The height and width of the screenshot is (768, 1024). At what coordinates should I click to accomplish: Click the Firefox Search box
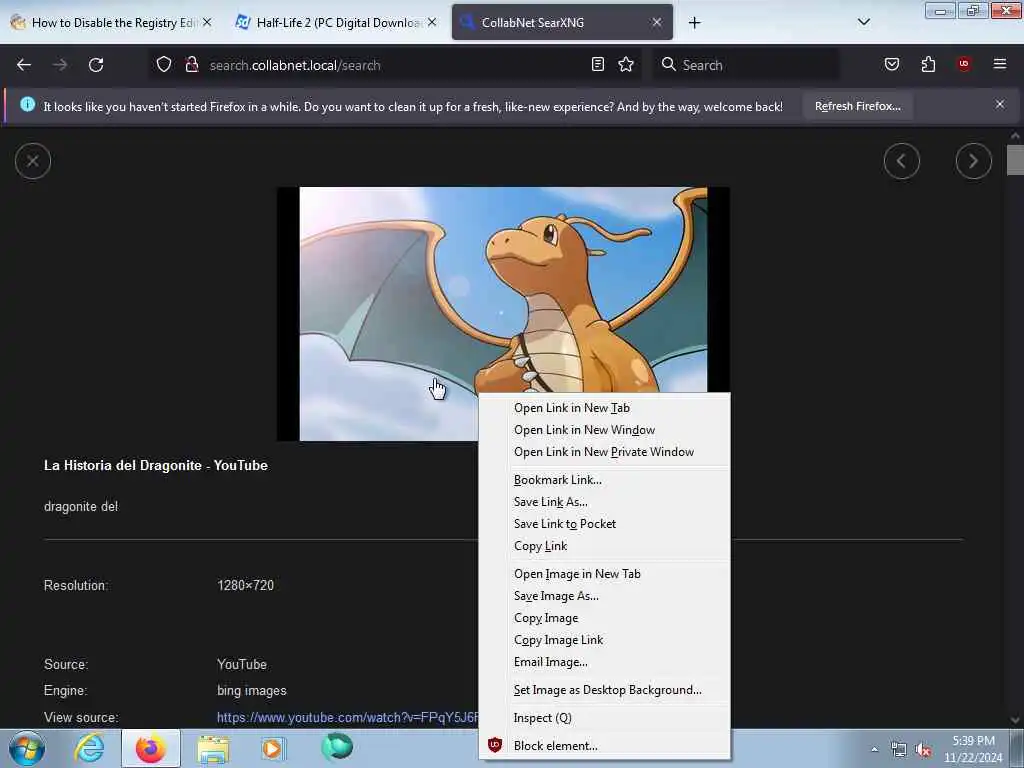pos(746,65)
